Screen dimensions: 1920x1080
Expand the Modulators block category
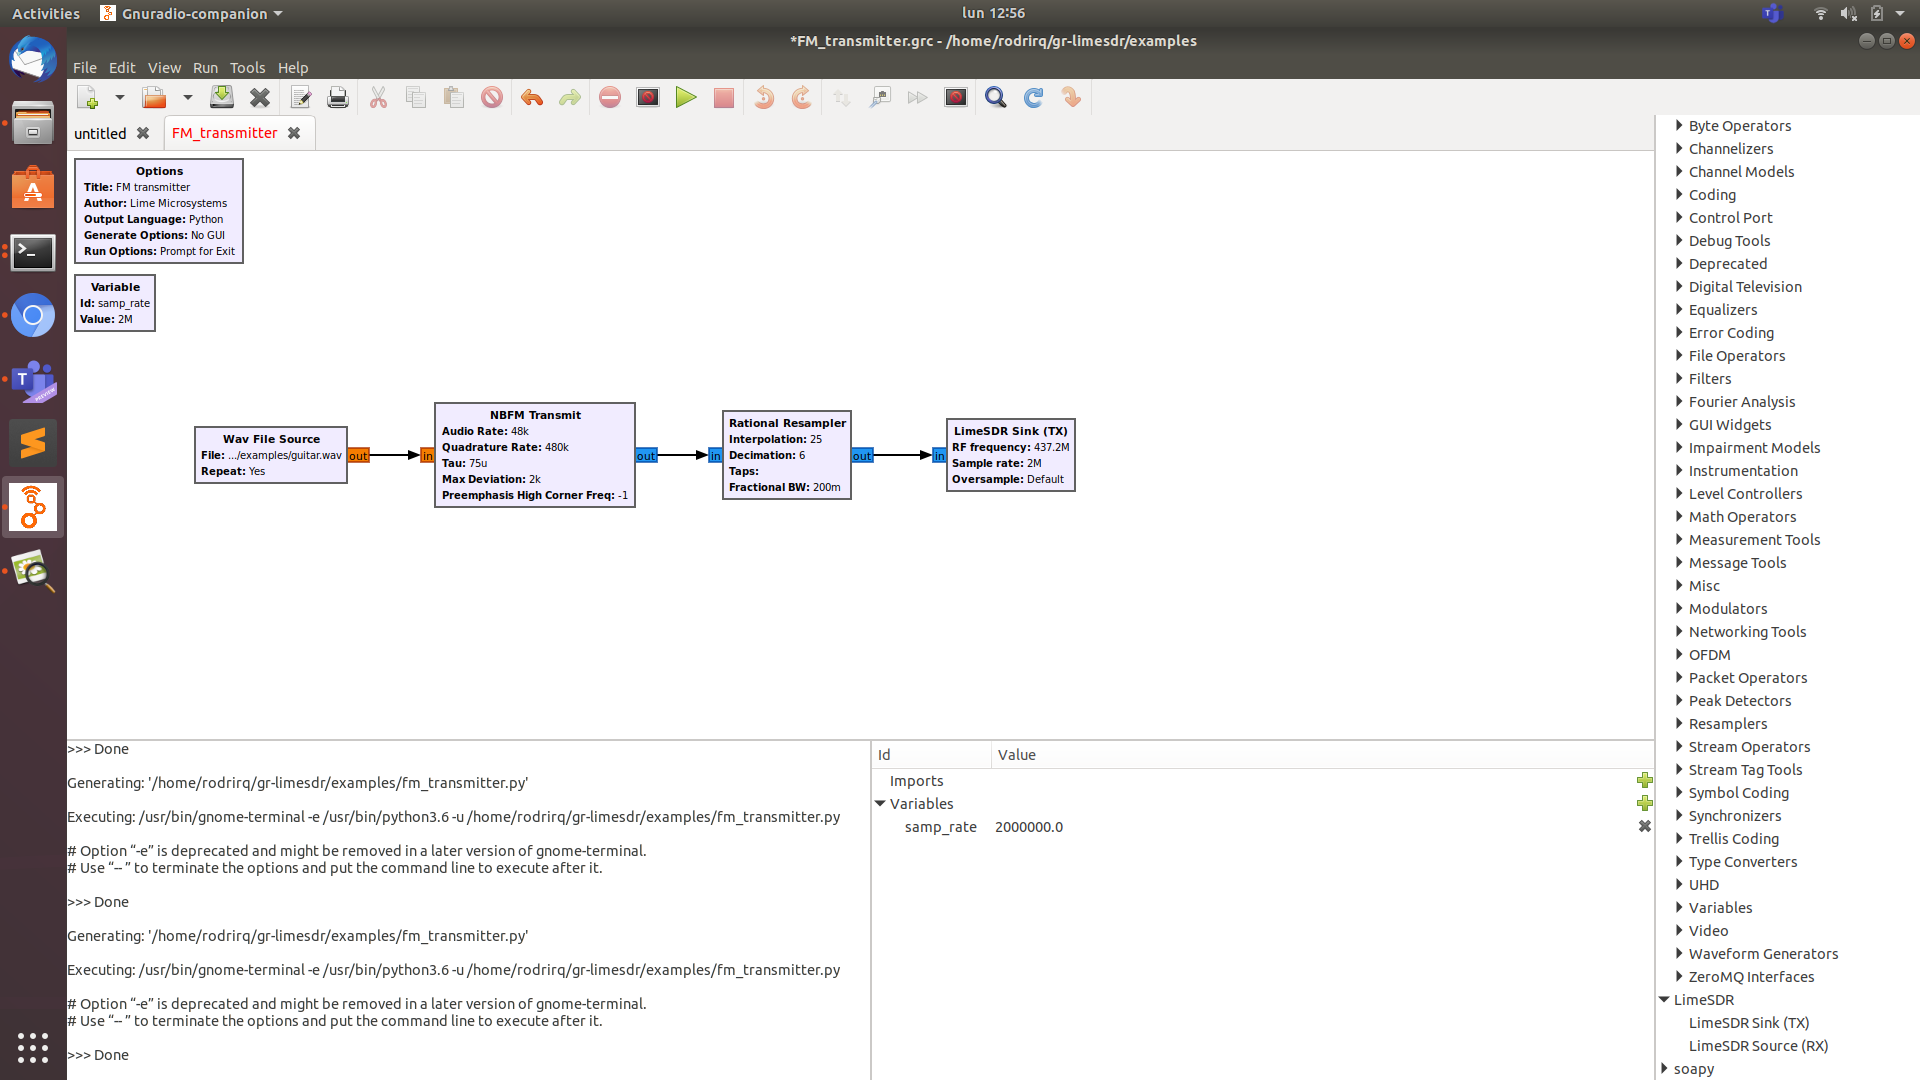[1679, 608]
